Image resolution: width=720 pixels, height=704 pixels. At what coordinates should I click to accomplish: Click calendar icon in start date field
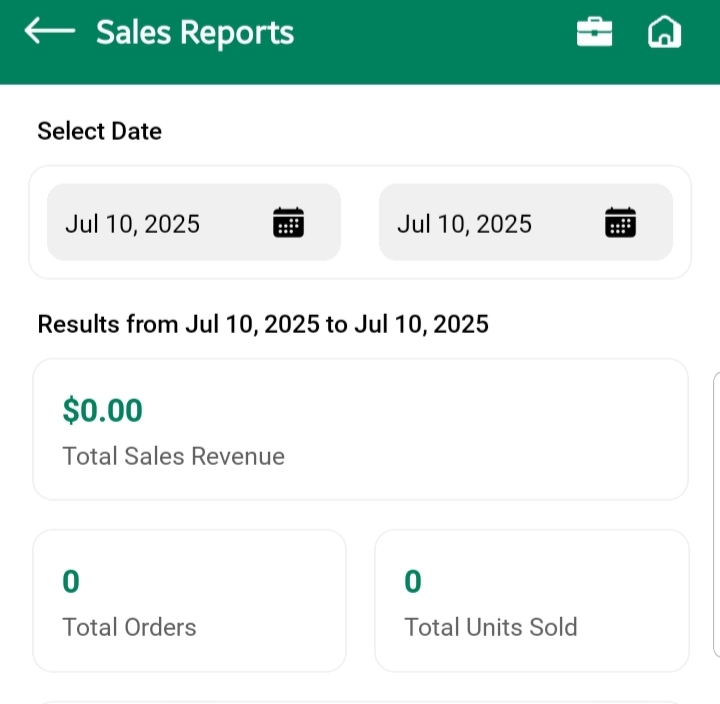(289, 222)
